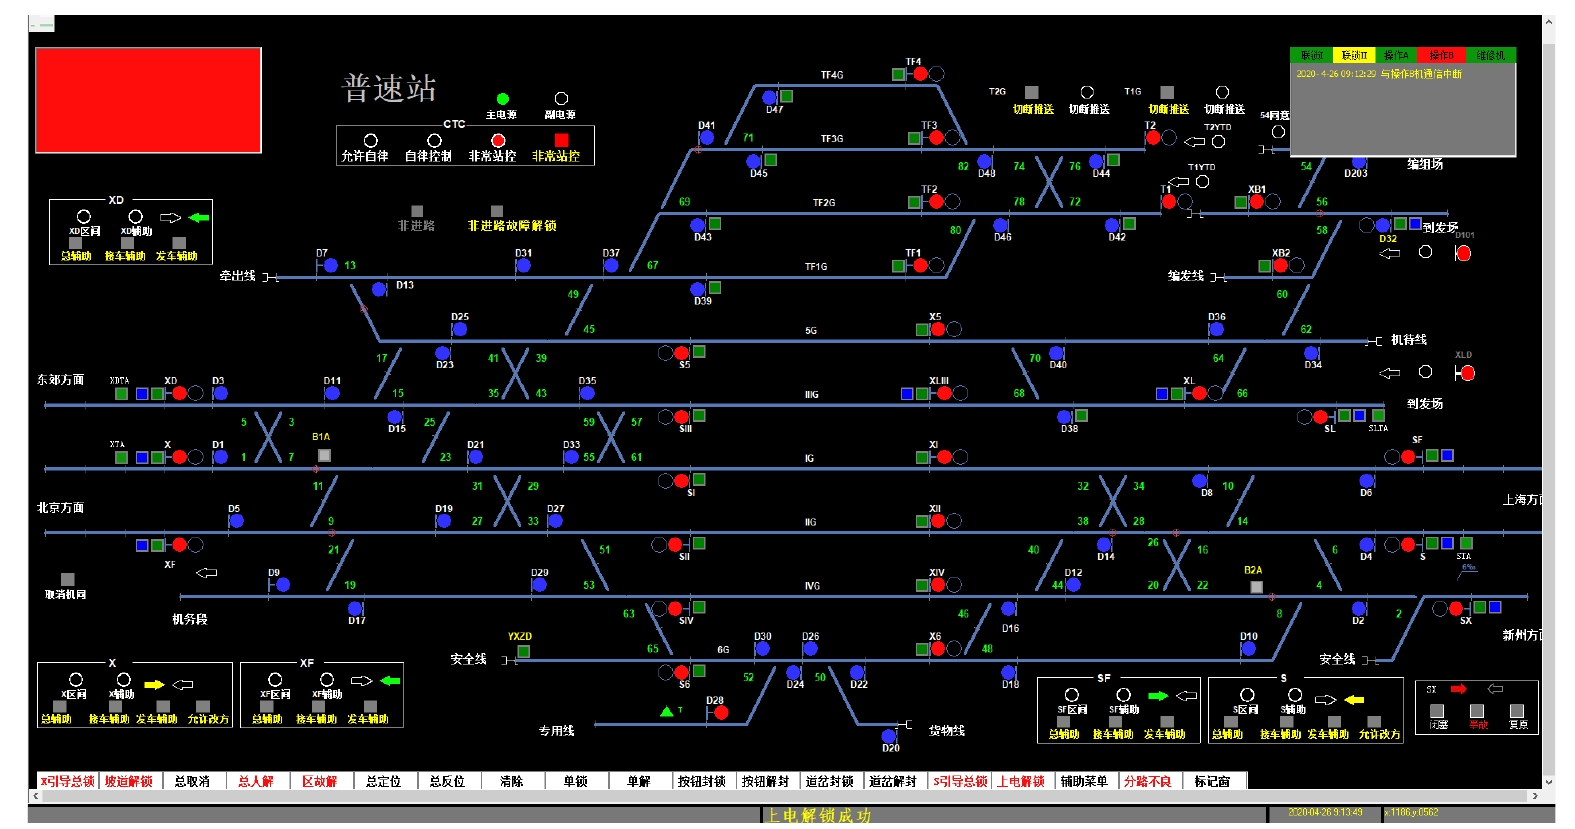Open the 辅助菜单 menu

tap(1084, 781)
